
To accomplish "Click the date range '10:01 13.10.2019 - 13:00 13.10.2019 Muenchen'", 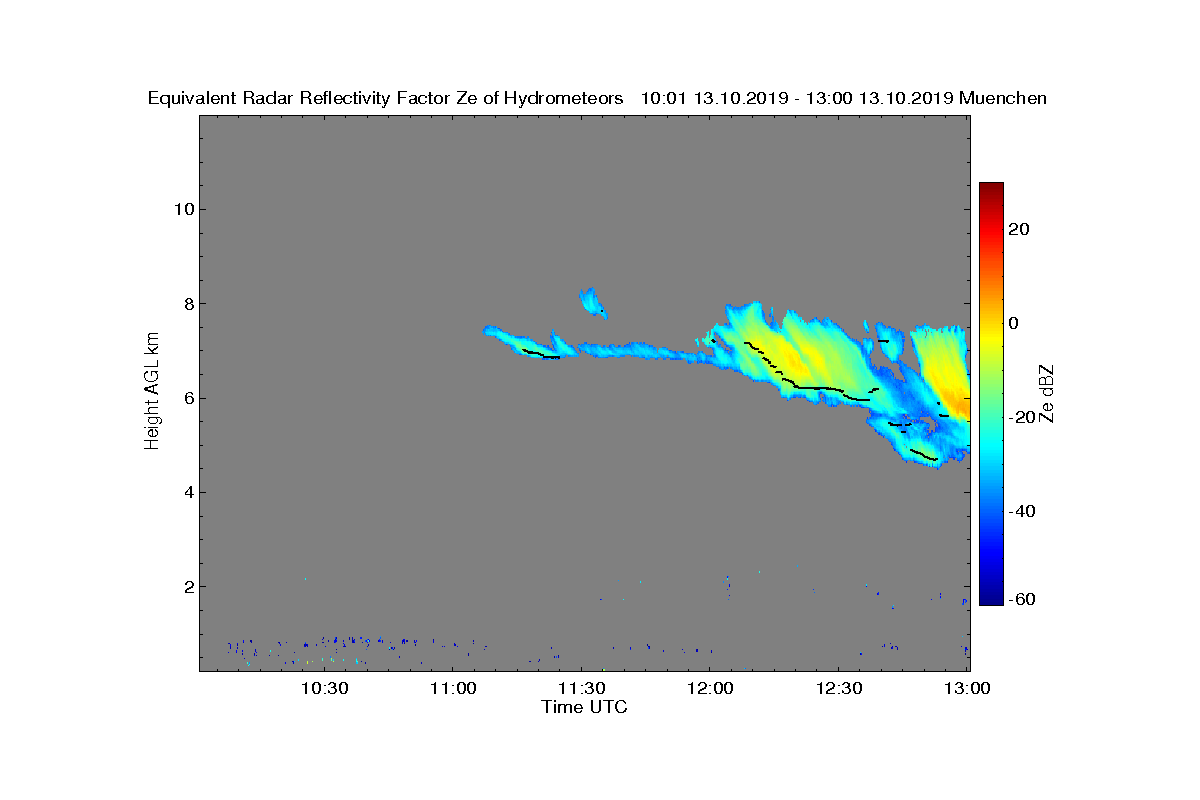I will 843,98.
